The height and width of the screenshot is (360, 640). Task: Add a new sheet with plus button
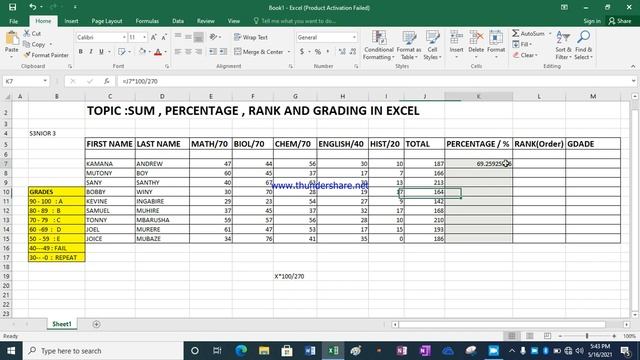pos(96,324)
